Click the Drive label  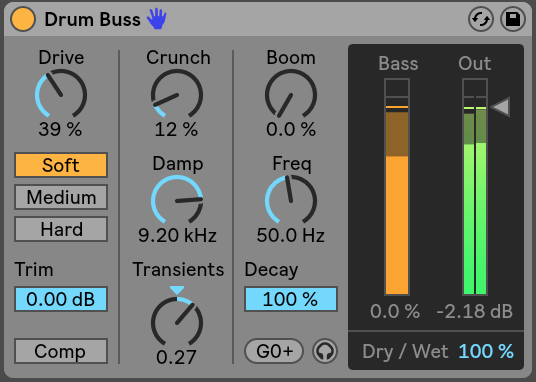click(61, 57)
